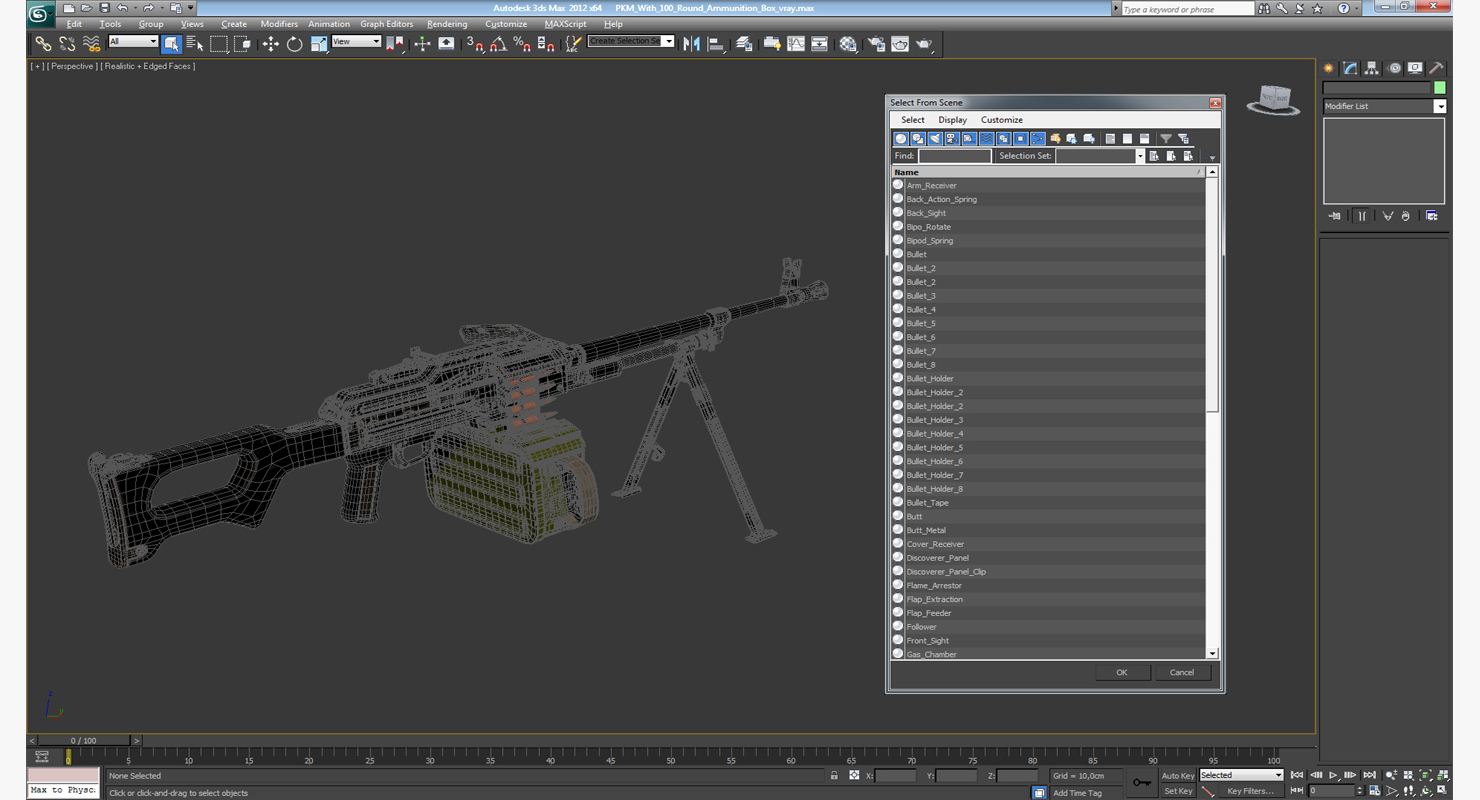Image resolution: width=1480 pixels, height=800 pixels.
Task: Open the Selection Set dropdown in the dialog
Action: click(x=1139, y=156)
